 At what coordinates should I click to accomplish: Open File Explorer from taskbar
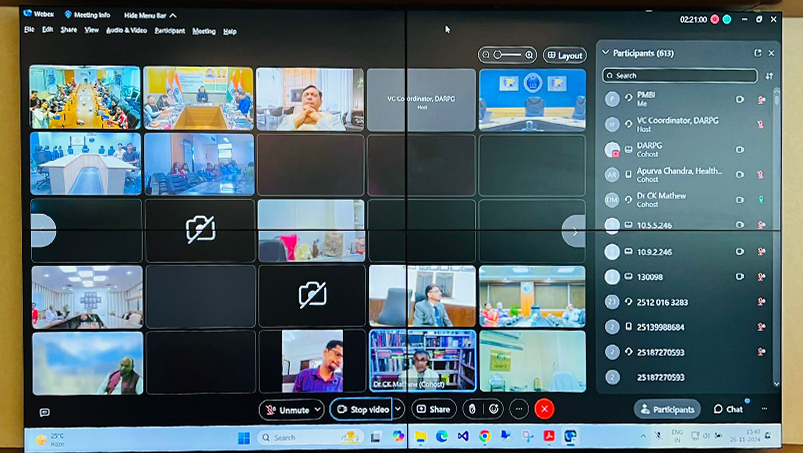(420, 436)
